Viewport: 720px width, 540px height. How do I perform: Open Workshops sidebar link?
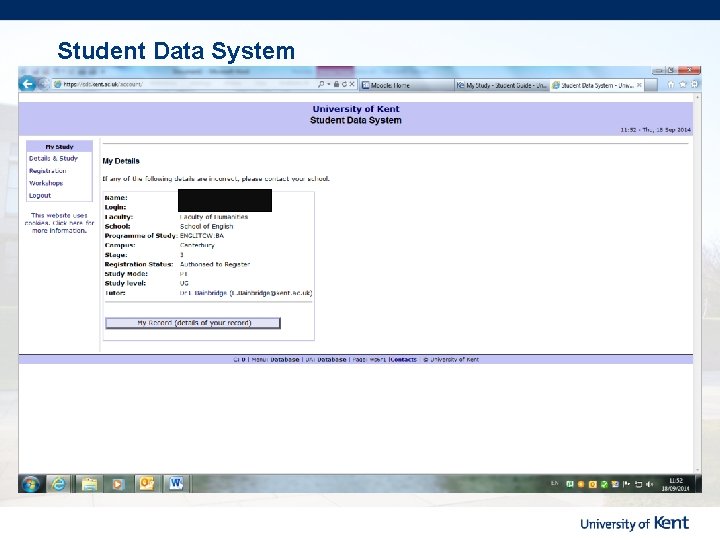[46, 183]
